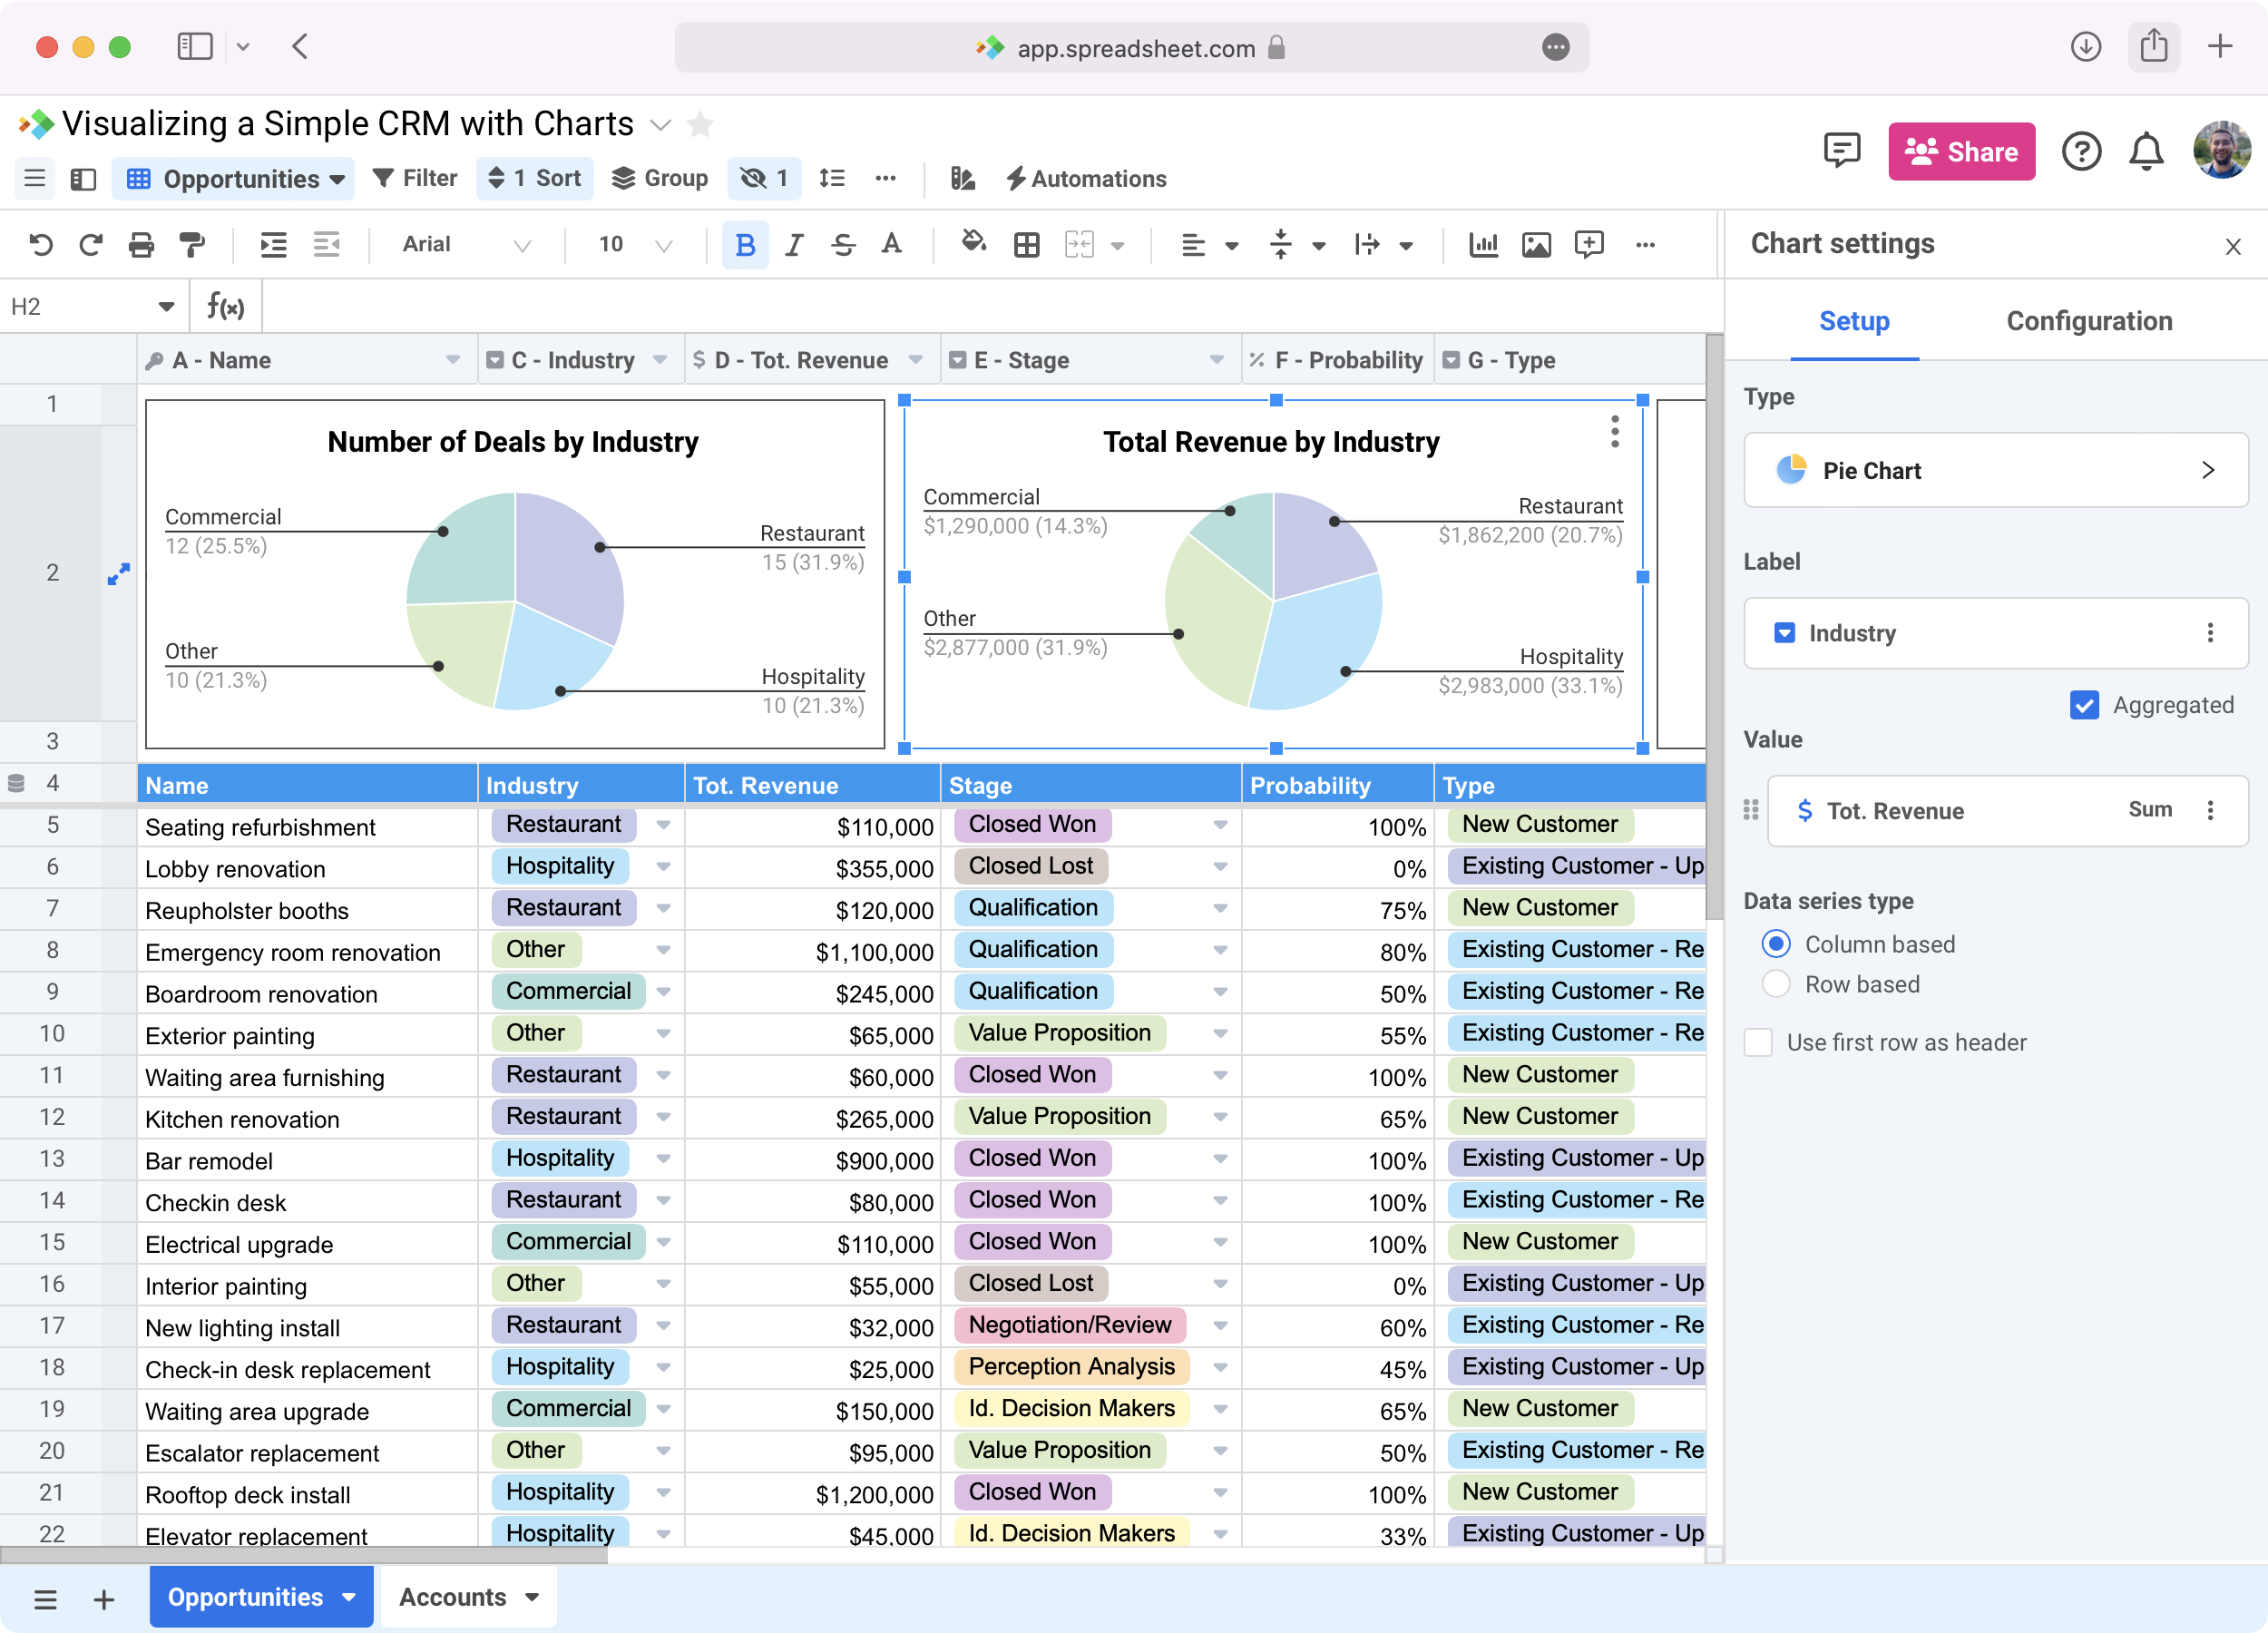Open the cell borders tool
The height and width of the screenshot is (1633, 2268).
coord(1026,245)
